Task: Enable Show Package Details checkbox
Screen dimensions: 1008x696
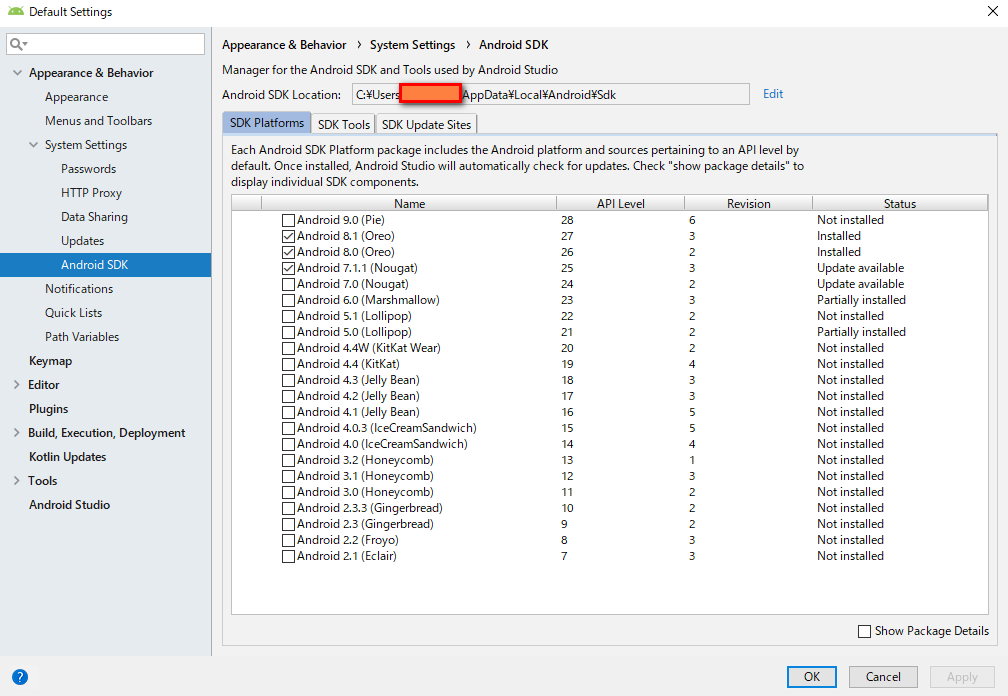Action: (865, 632)
